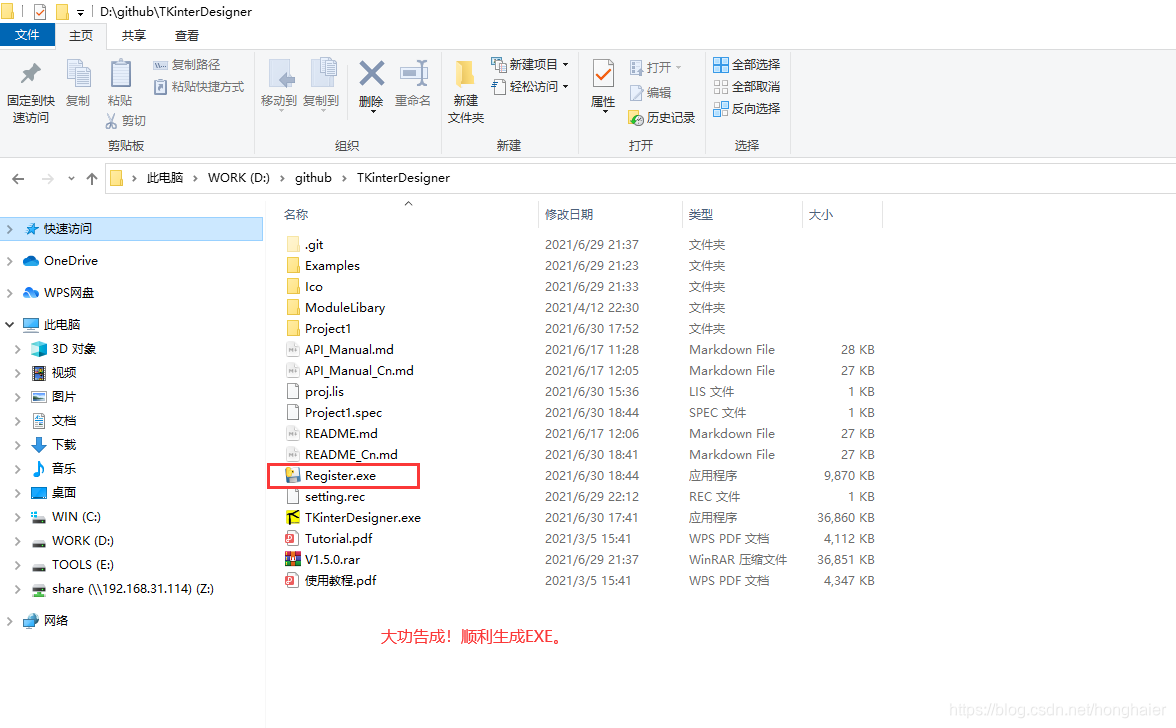Image resolution: width=1176 pixels, height=728 pixels.
Task: Click History (历史记录) button
Action: tap(662, 118)
